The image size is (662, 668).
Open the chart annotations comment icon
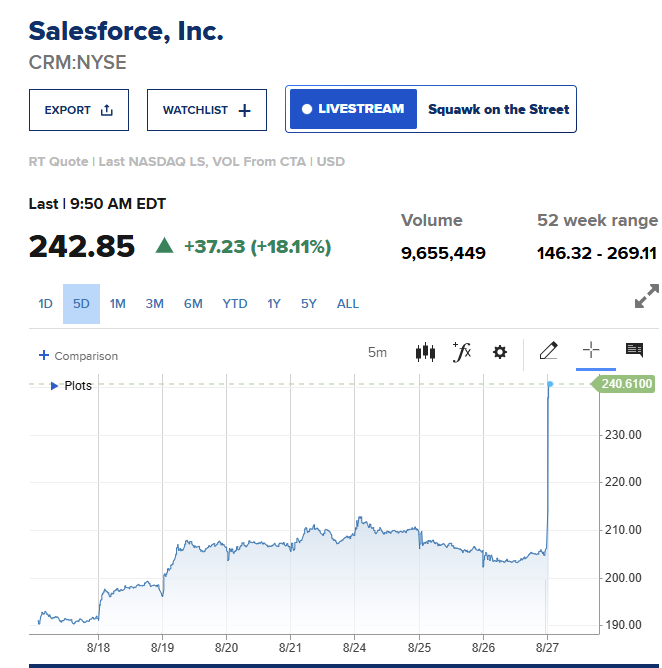(634, 350)
